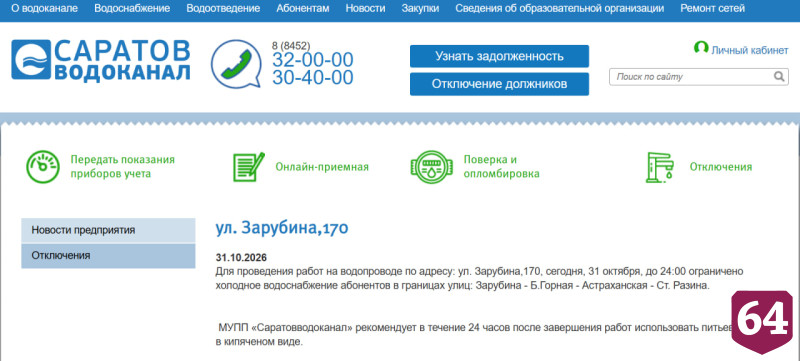The width and height of the screenshot is (800, 361).
Task: Click the Узнать задолженность button
Action: point(499,56)
